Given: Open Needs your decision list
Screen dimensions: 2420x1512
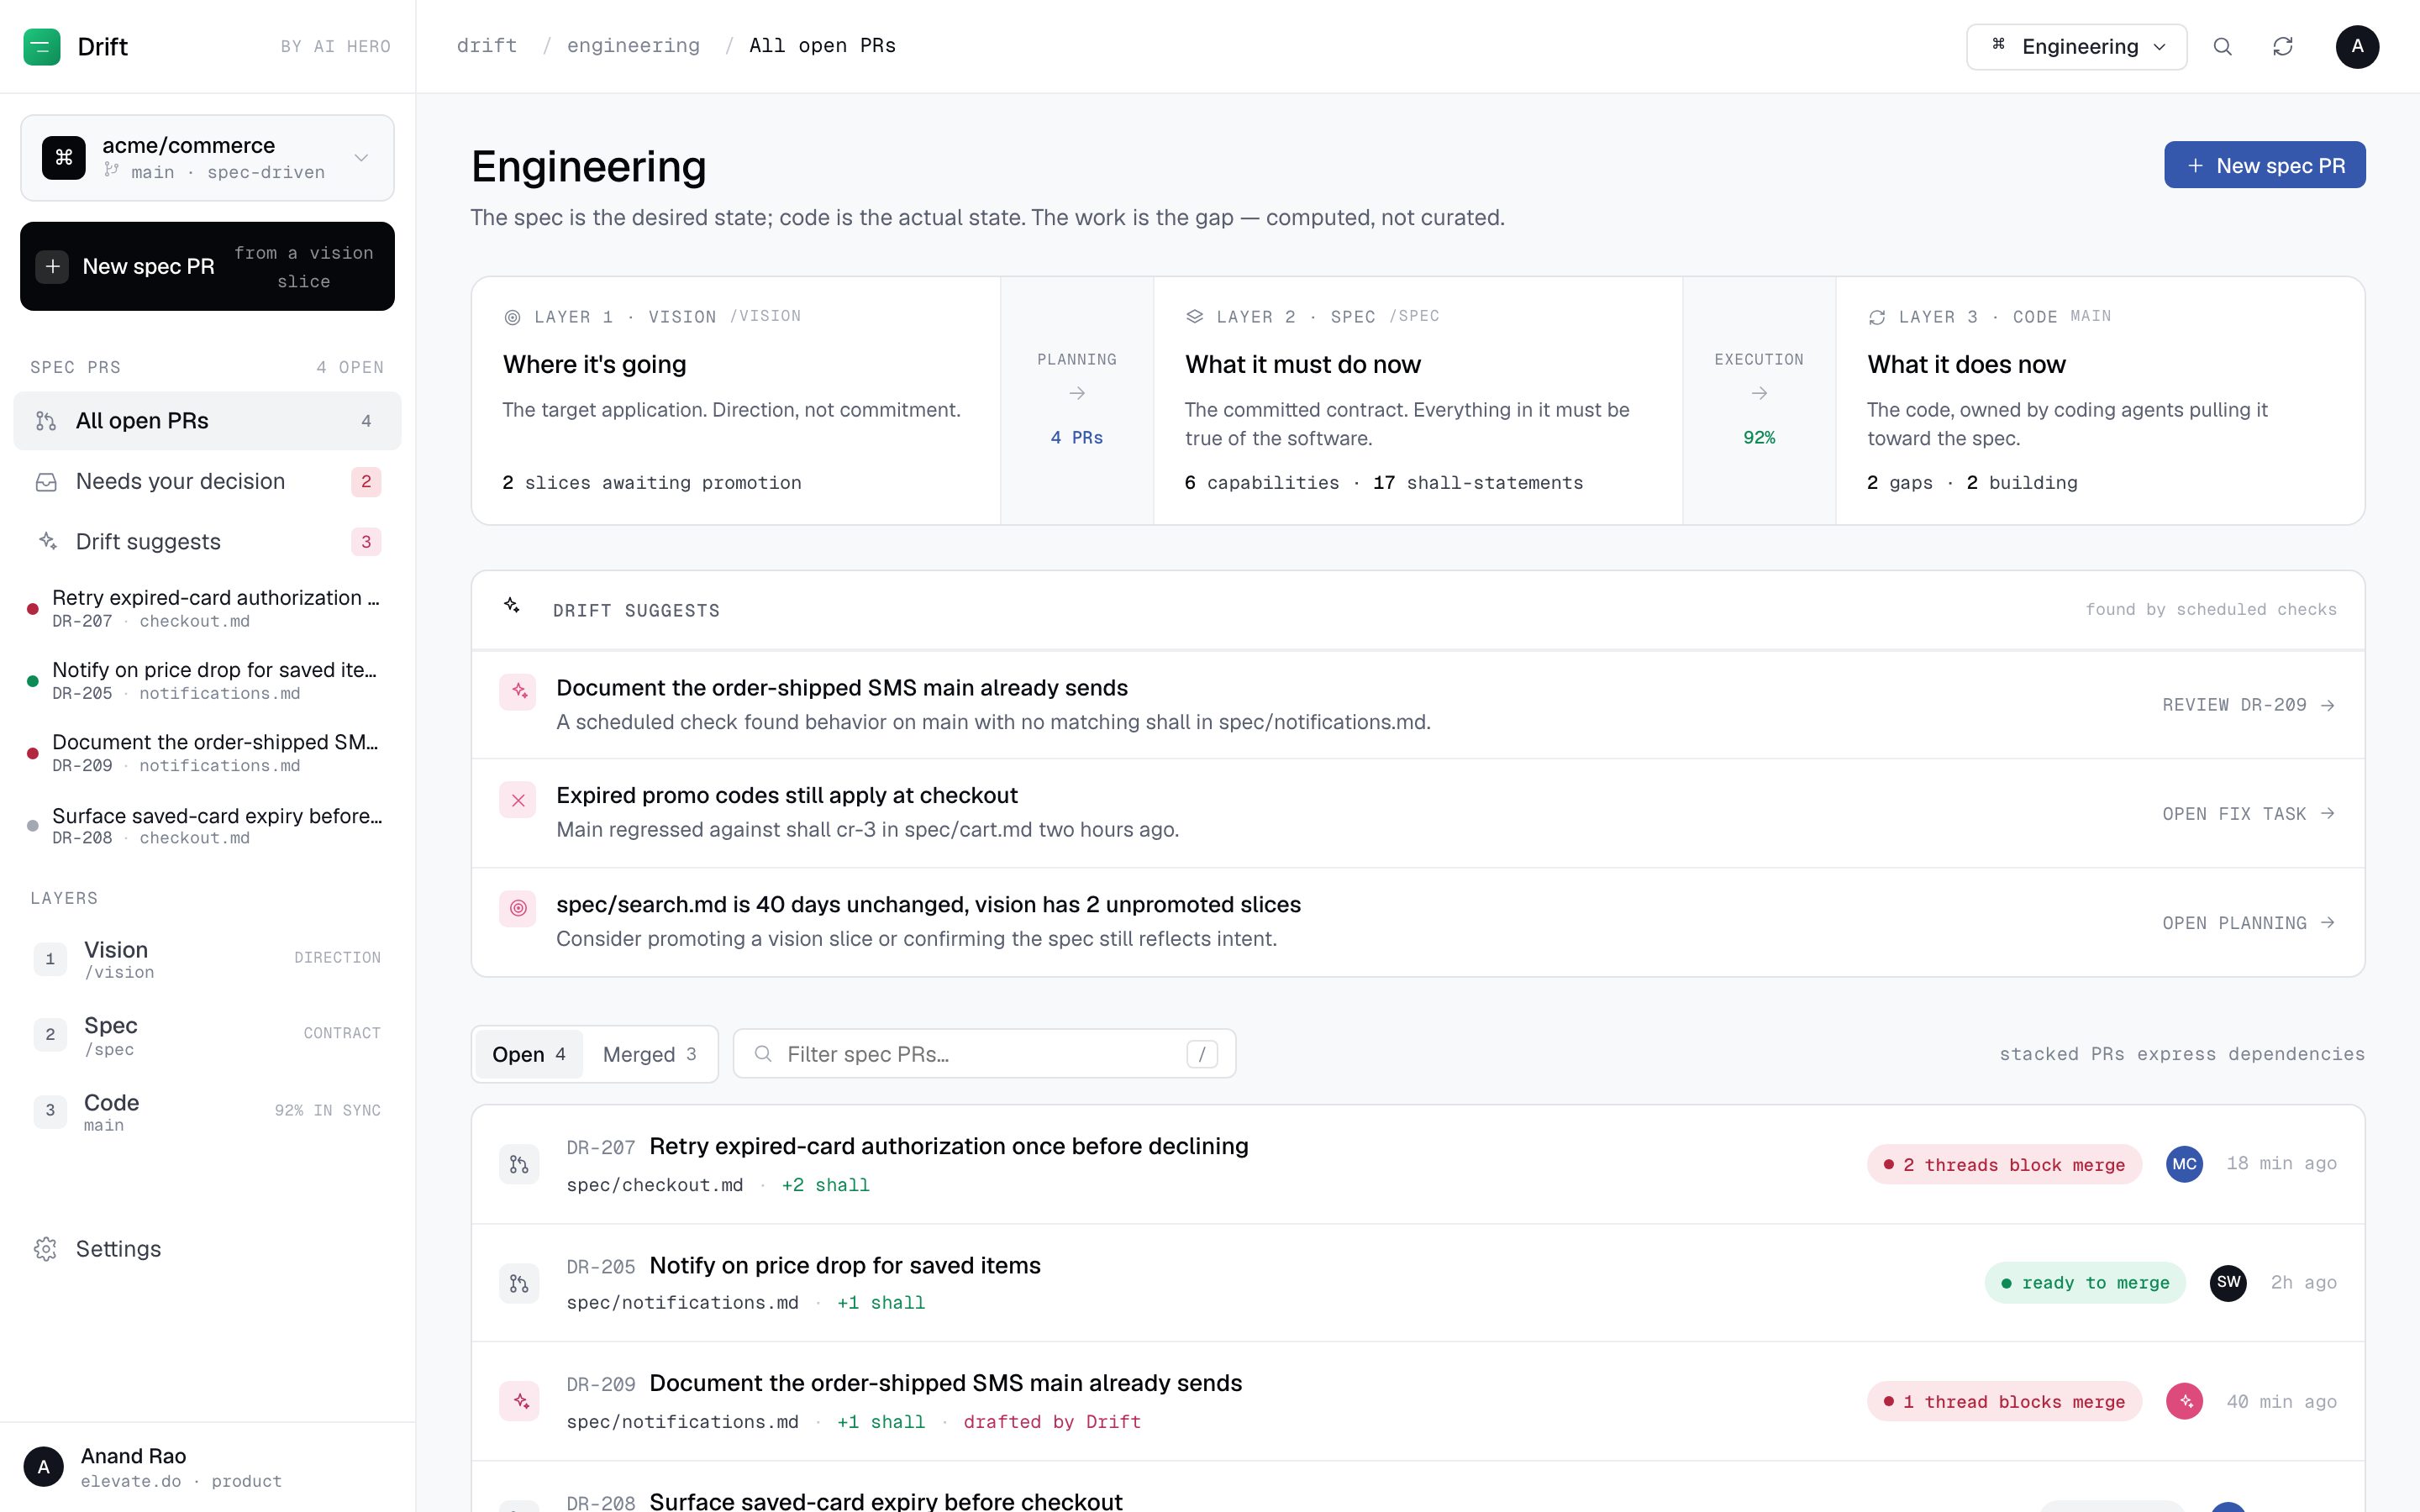Looking at the screenshot, I should [207, 482].
